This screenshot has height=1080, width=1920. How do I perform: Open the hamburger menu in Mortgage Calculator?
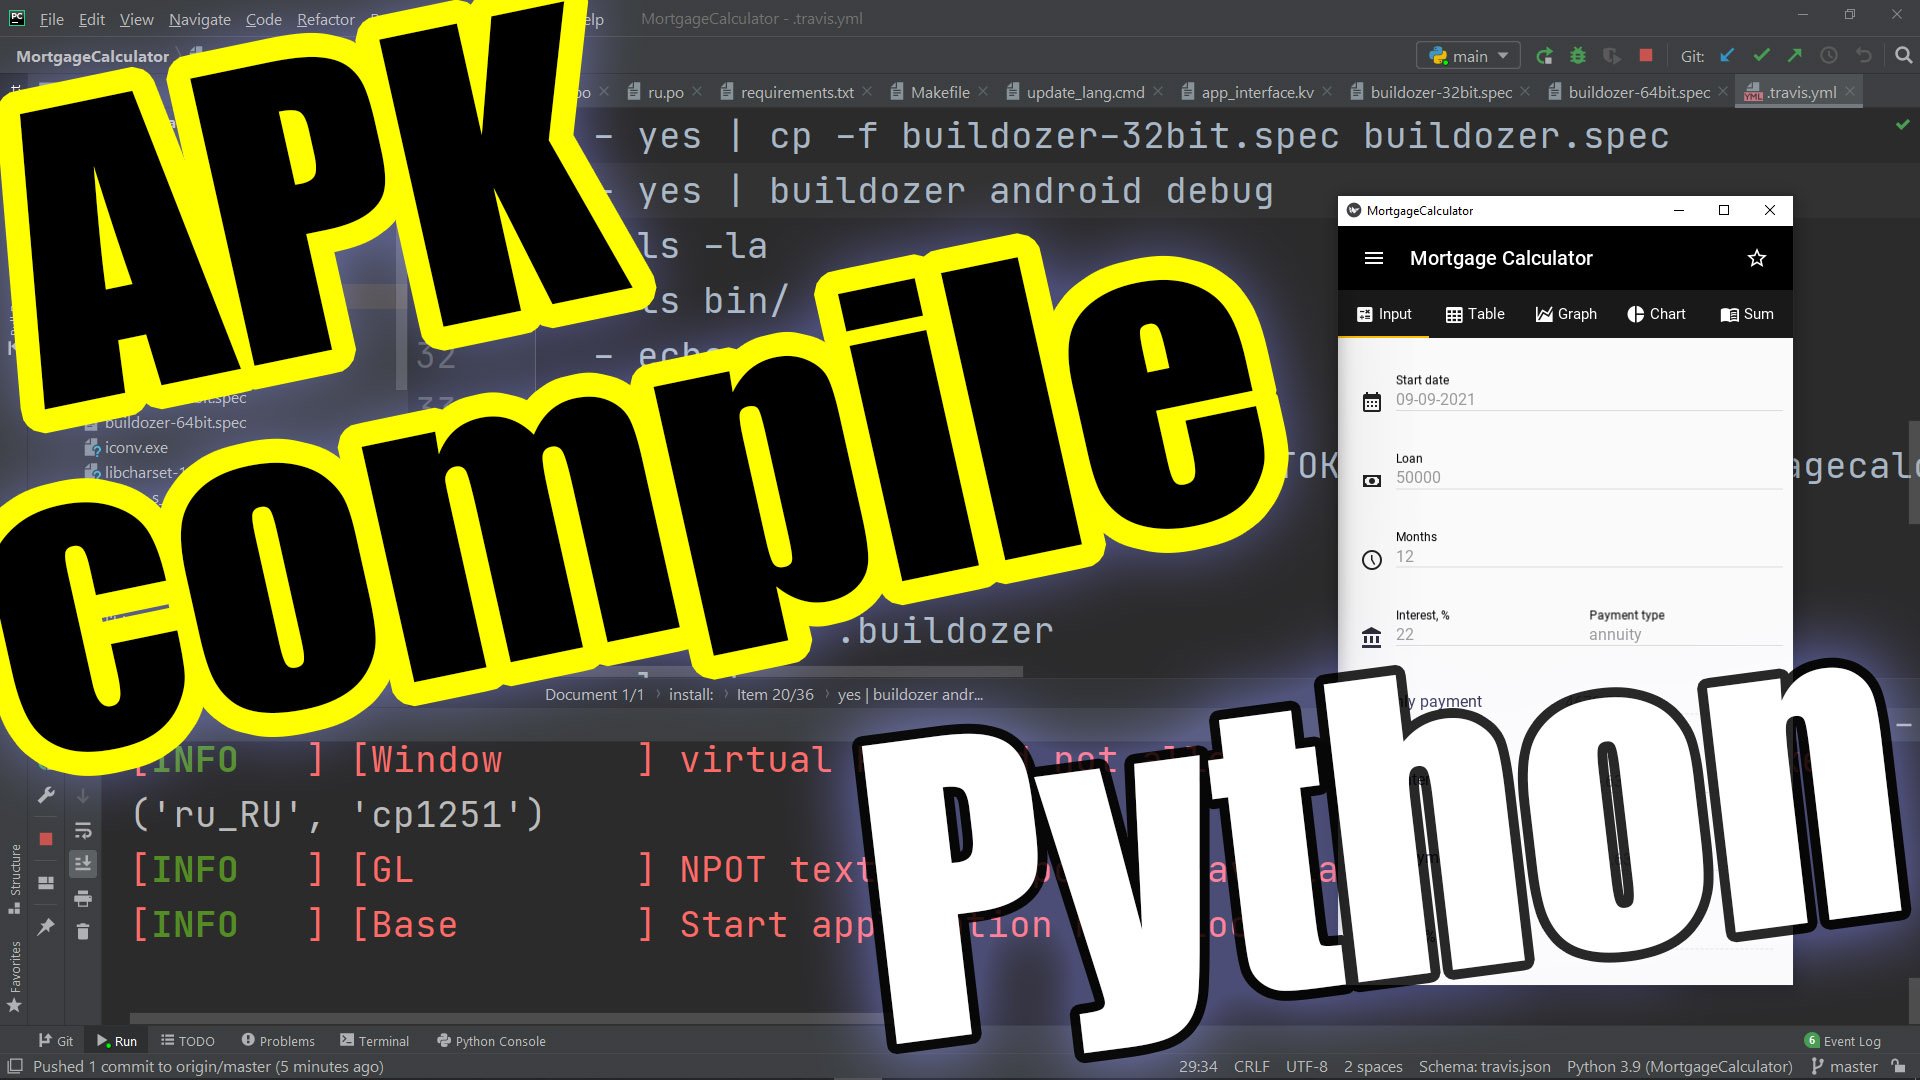[1373, 257]
